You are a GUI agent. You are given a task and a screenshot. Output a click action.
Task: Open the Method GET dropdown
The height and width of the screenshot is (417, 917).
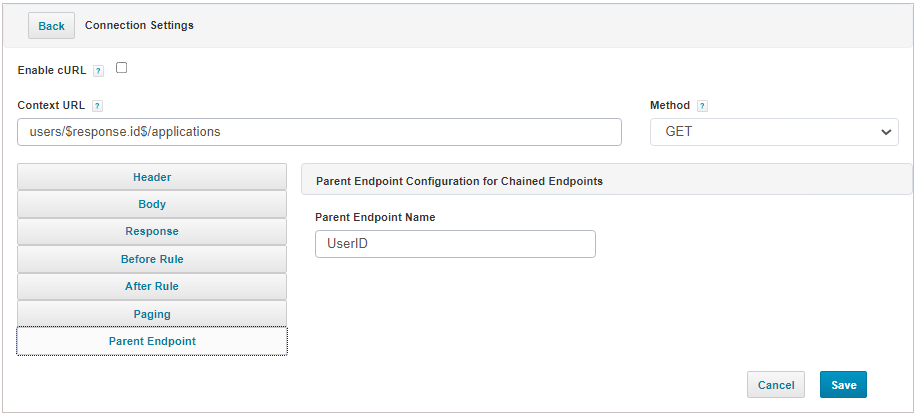click(x=774, y=132)
